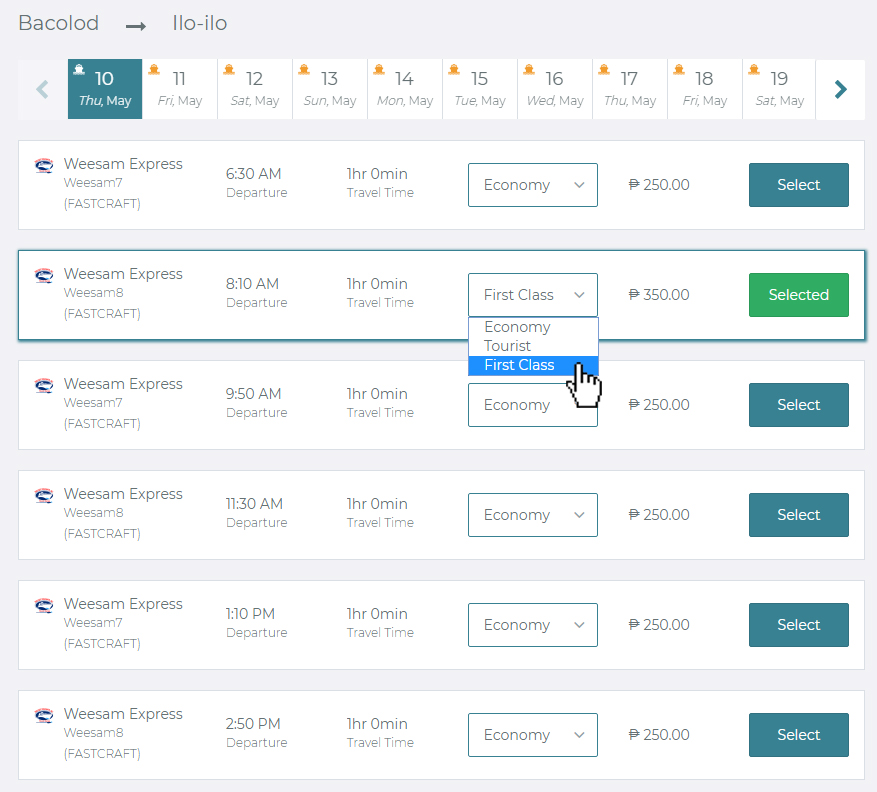877x792 pixels.
Task: Click the Weesam Express logo beside 6:30 AM trip
Action: (44, 165)
